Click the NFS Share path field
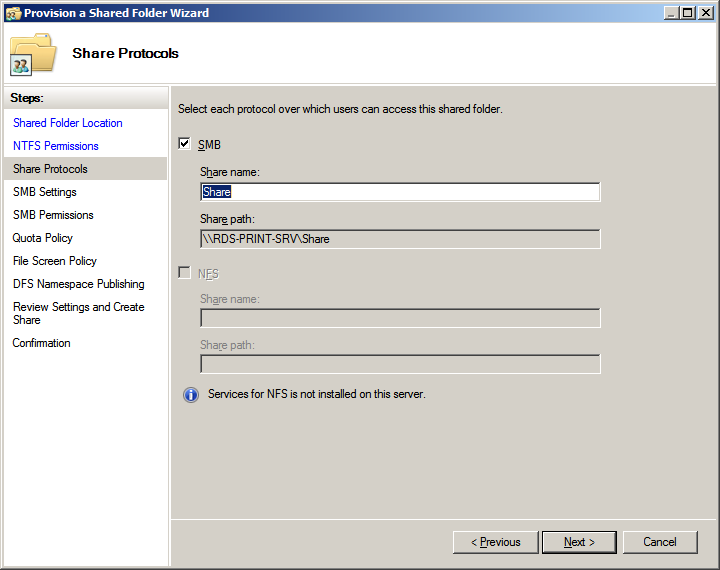Viewport: 720px width, 570px height. pyautogui.click(x=400, y=364)
